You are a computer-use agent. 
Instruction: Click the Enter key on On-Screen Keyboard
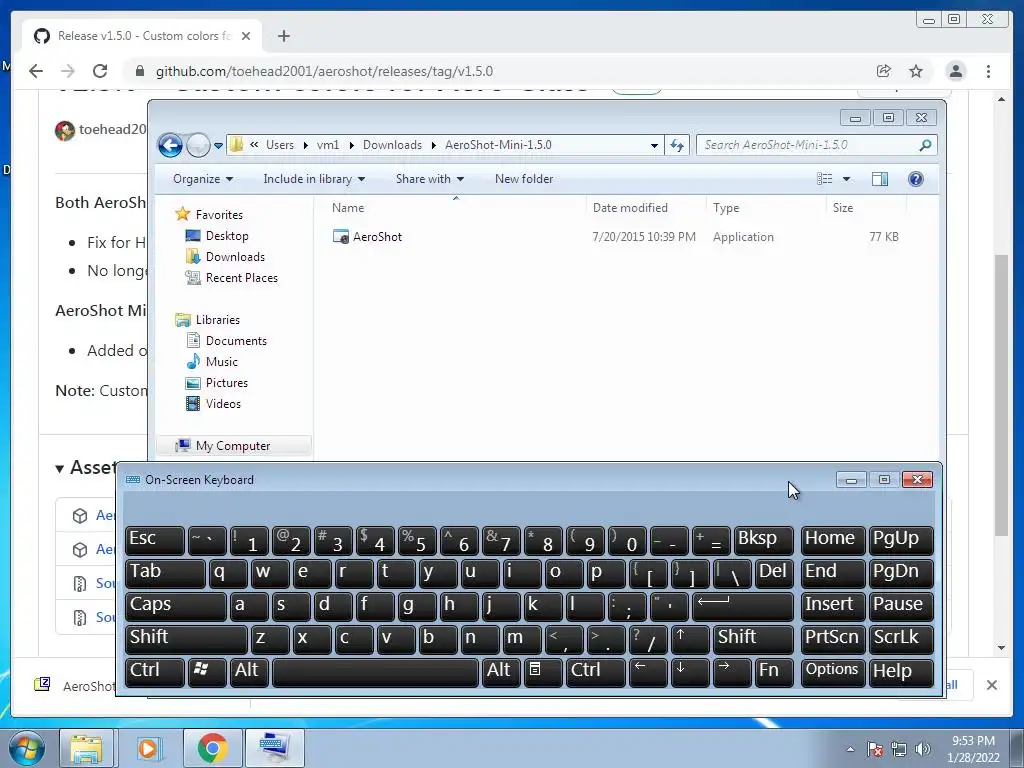point(743,606)
